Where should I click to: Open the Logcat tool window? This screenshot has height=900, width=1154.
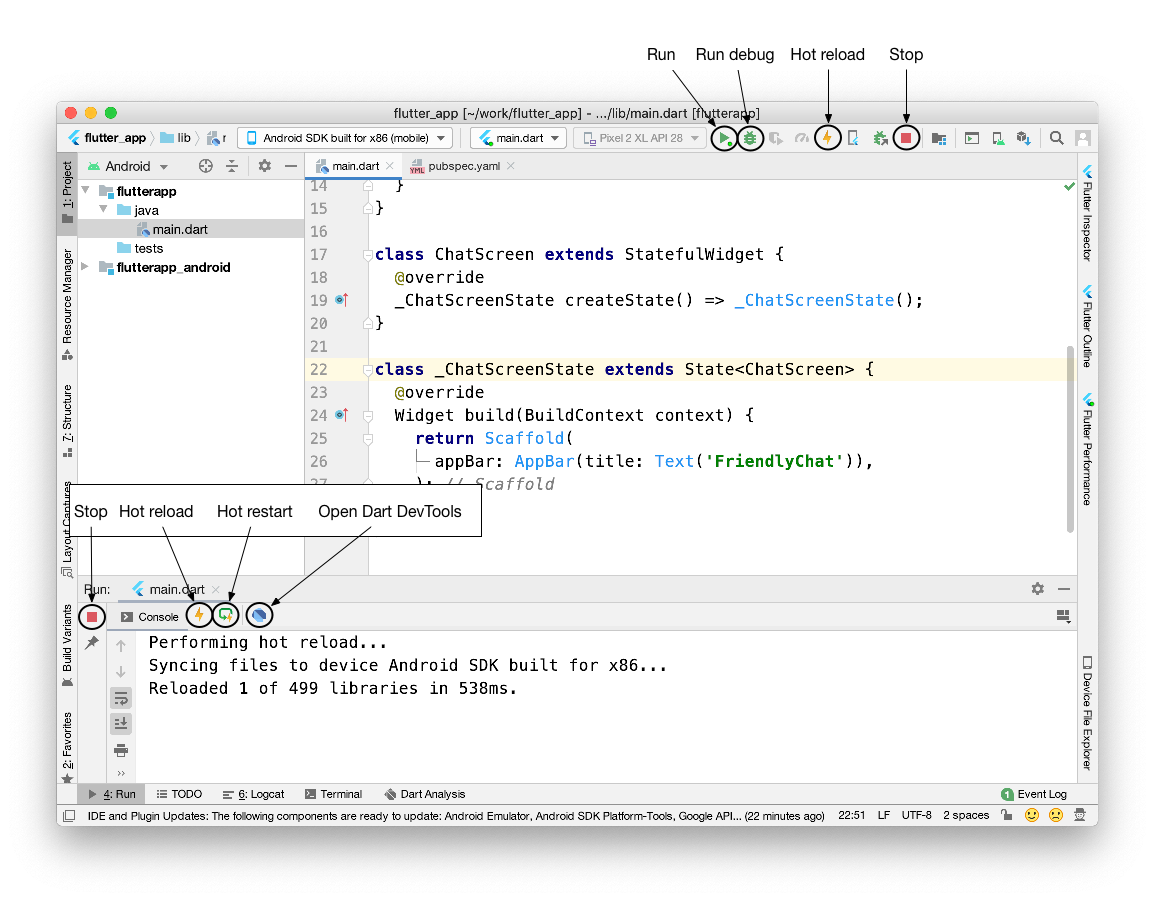[253, 793]
